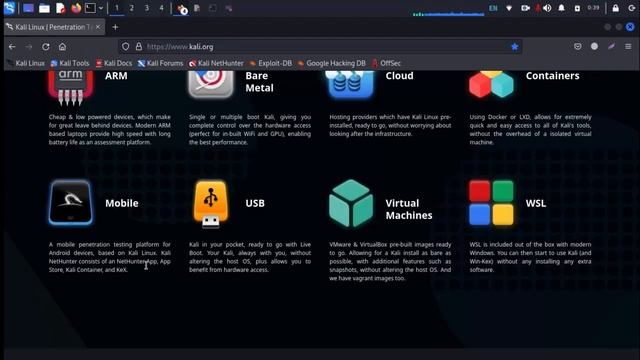Open a new browser tab

[x=115, y=27]
